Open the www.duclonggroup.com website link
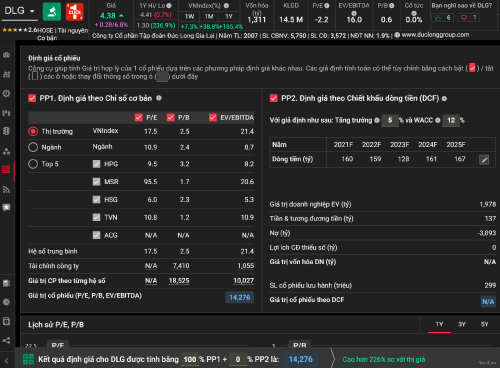Screen dimensions: 500x368 pos(435,35)
